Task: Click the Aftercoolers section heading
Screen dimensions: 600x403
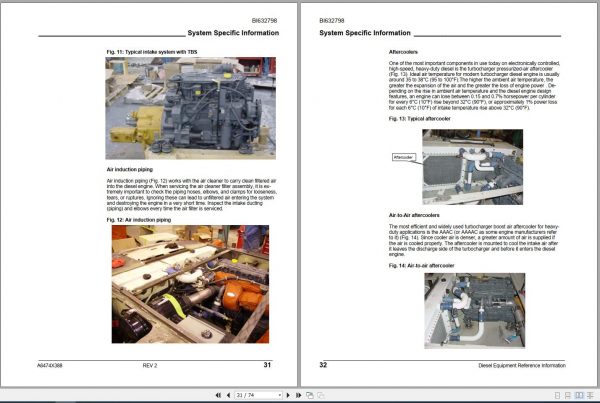Action: [x=403, y=52]
